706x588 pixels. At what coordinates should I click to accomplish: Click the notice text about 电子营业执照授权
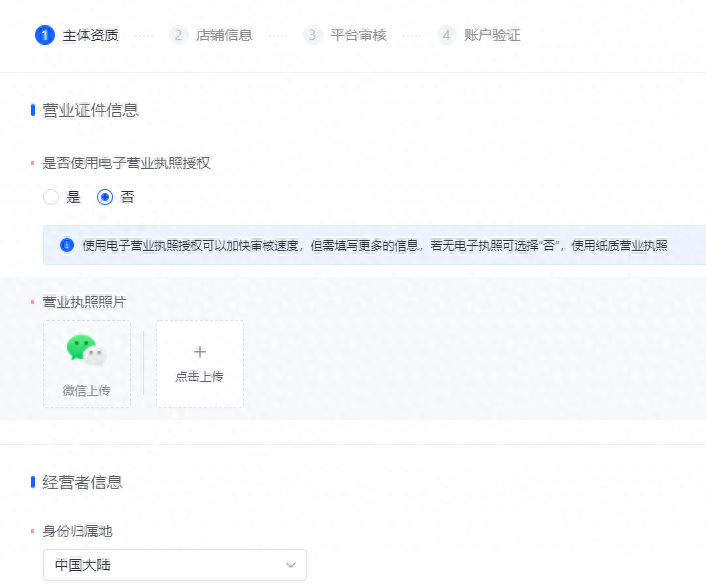click(375, 246)
